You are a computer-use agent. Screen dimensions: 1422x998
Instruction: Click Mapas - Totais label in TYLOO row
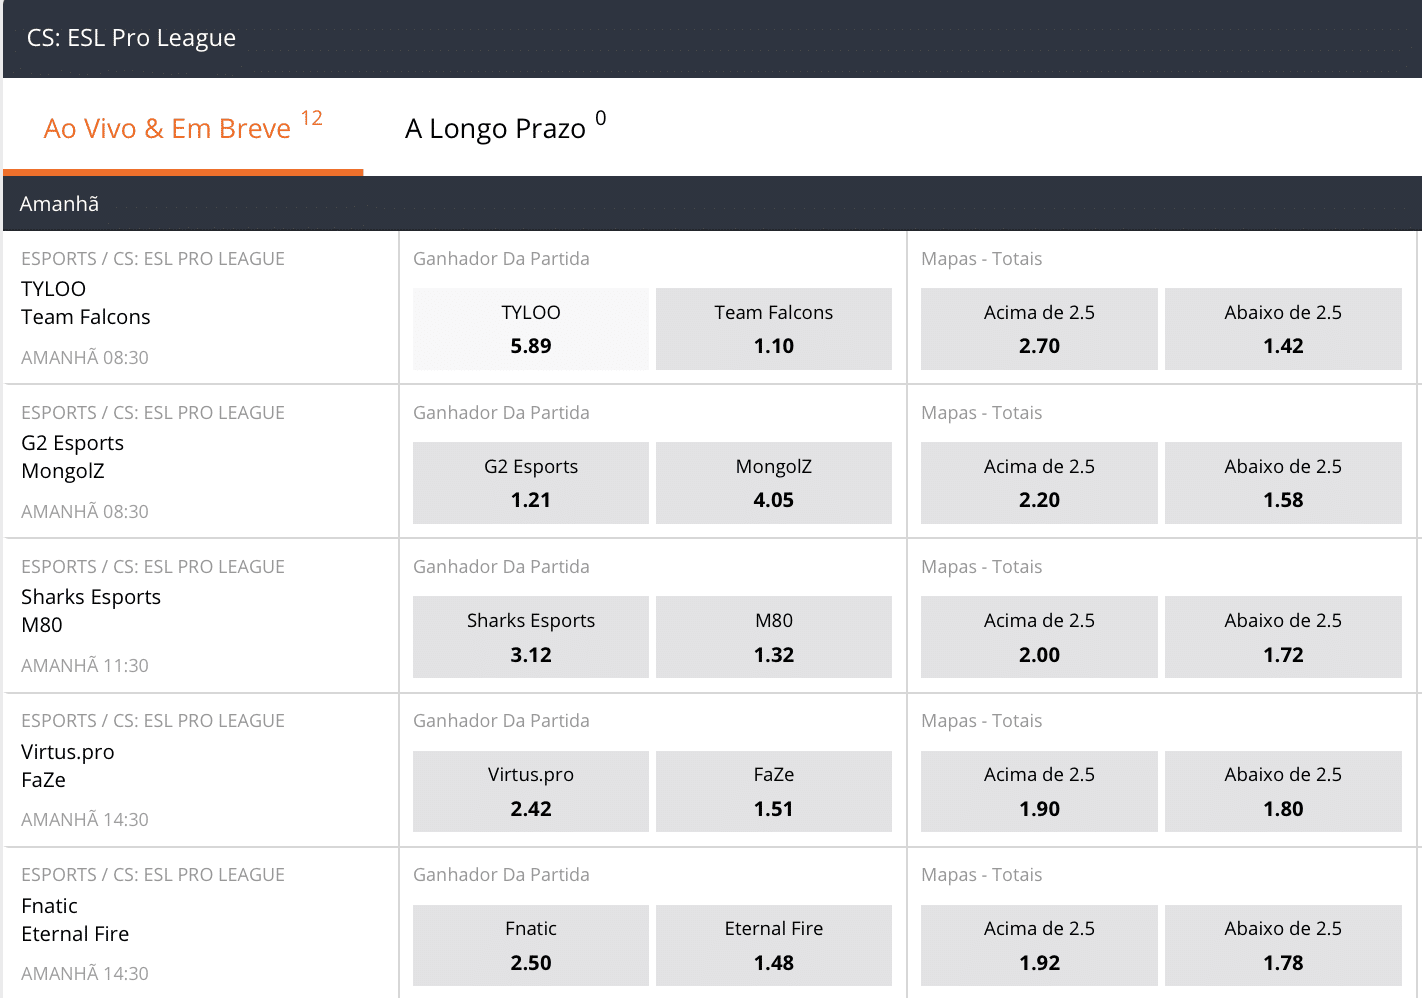tap(982, 259)
